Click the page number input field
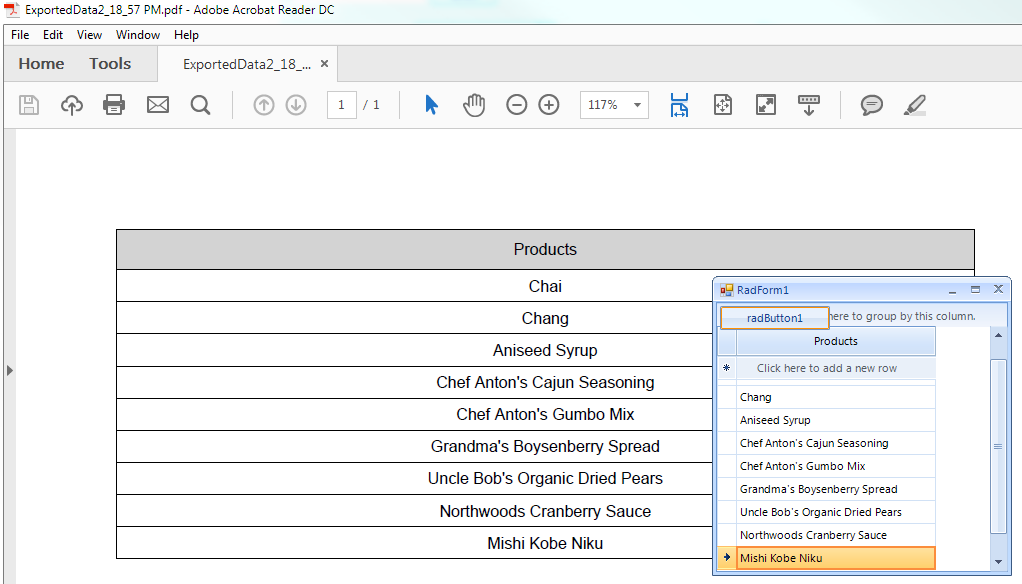The image size is (1022, 584). pos(341,105)
